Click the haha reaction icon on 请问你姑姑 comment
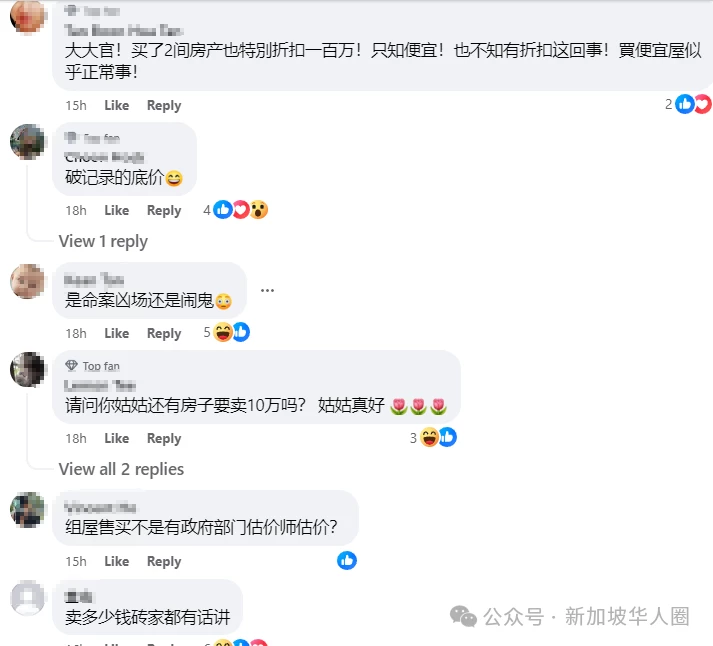Screen dimensions: 713x646 429,437
